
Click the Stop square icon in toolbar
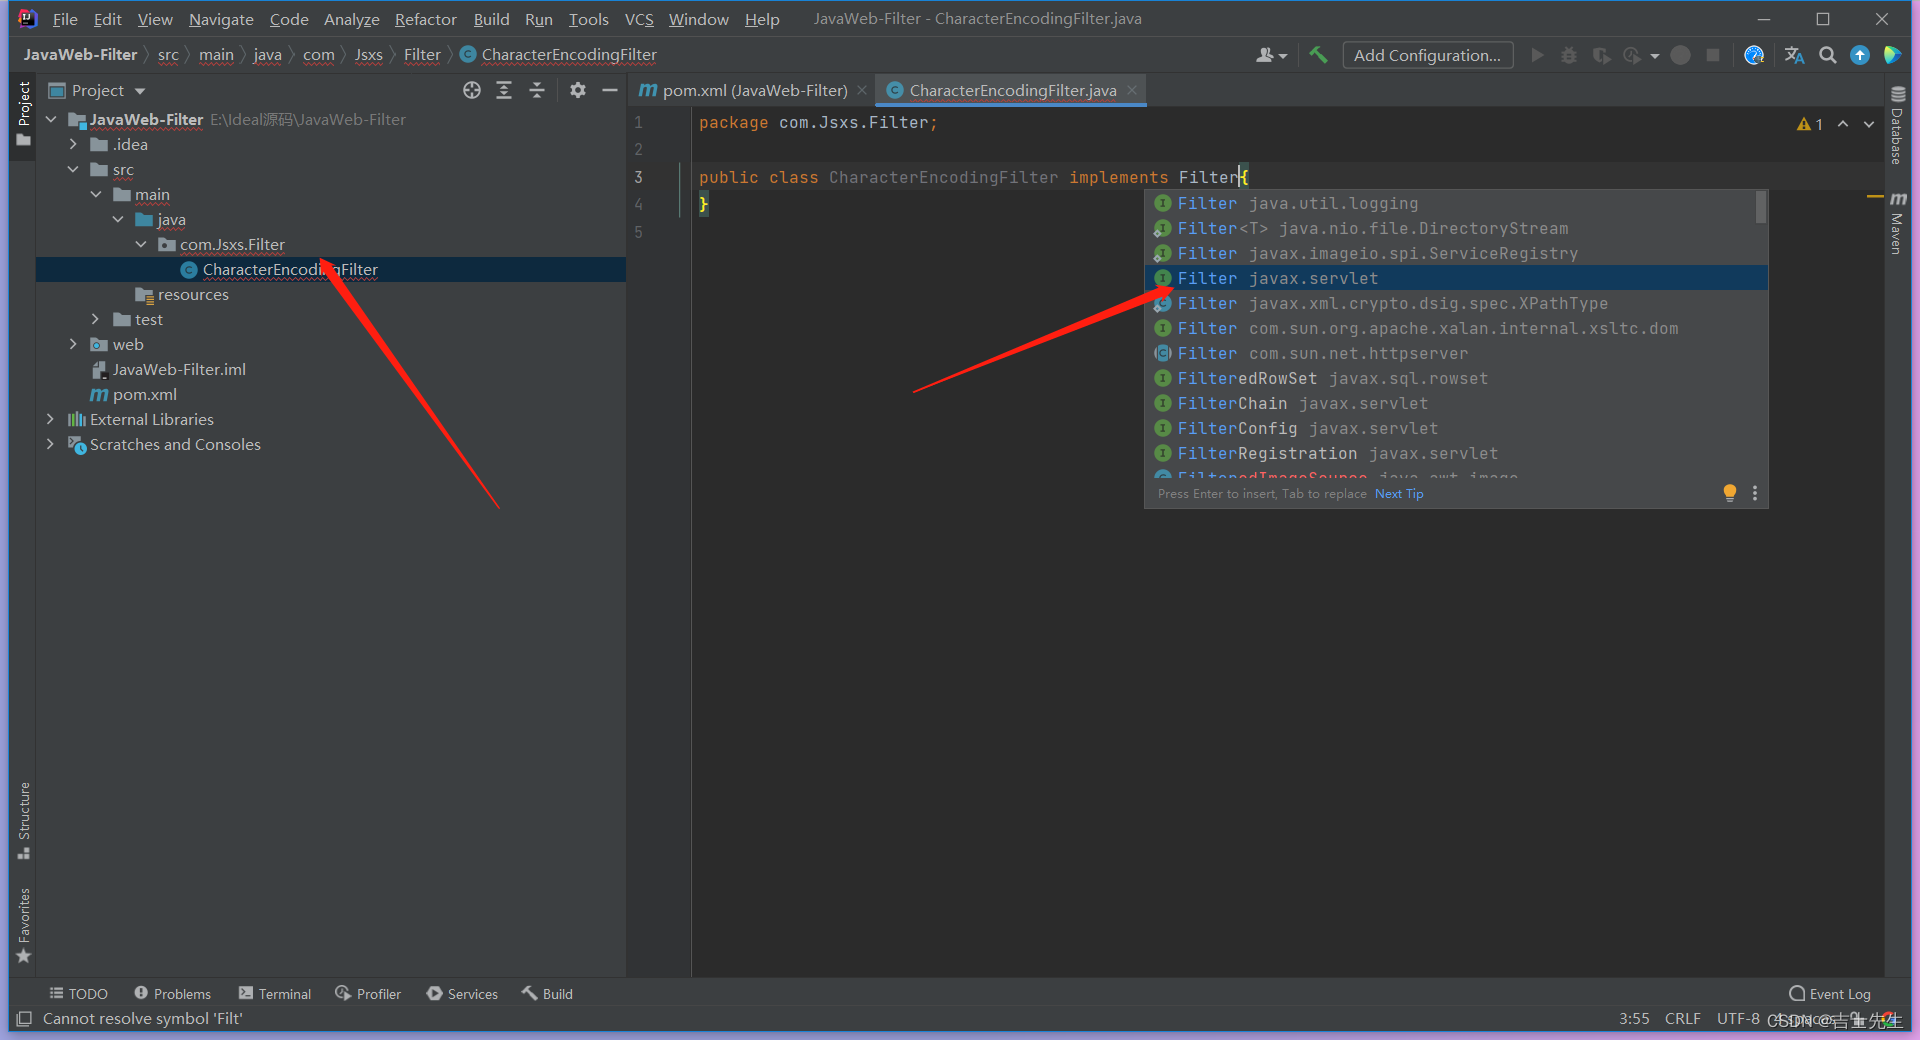click(x=1713, y=55)
